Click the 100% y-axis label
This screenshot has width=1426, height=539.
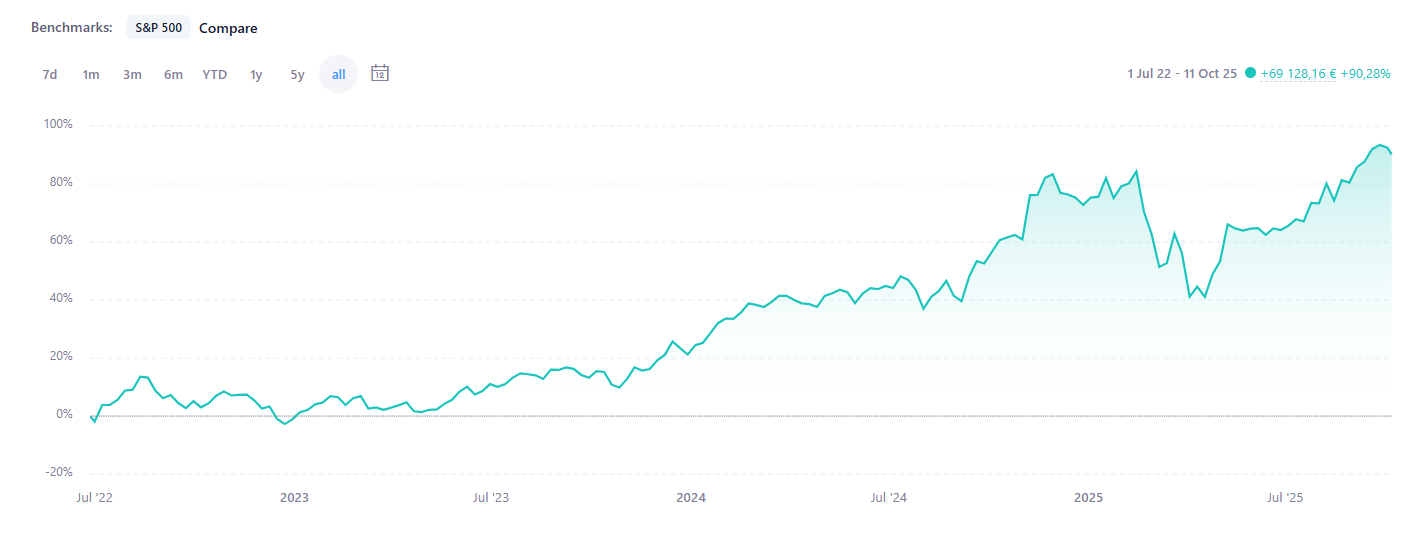point(59,124)
